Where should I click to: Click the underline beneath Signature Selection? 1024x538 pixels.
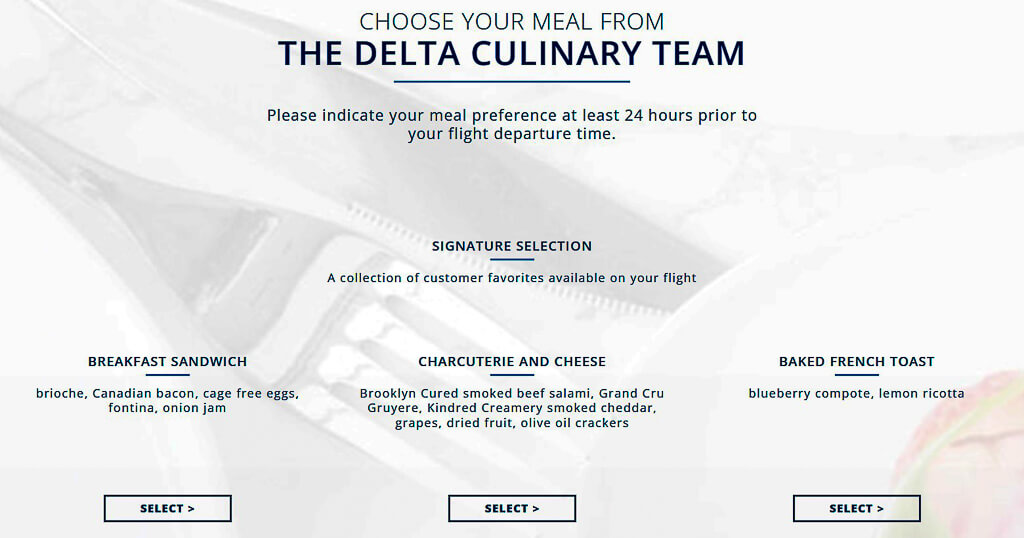(512, 259)
